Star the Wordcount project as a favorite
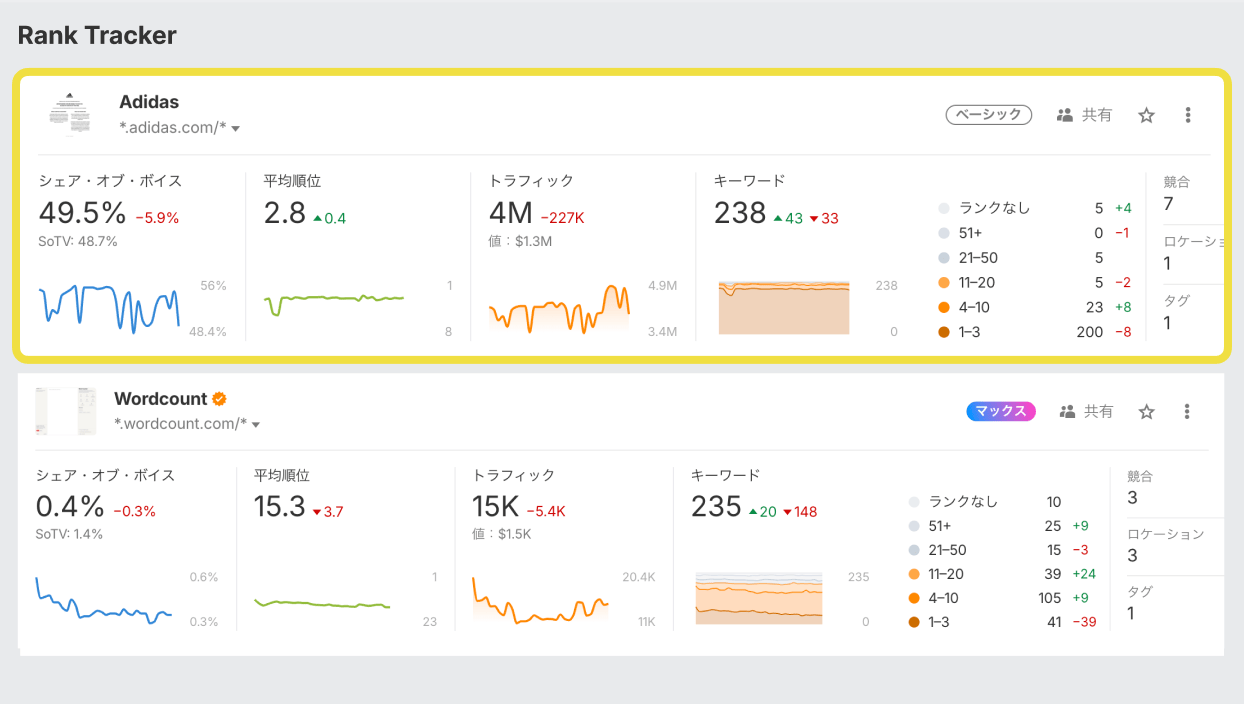Viewport: 1244px width, 704px height. (x=1146, y=411)
